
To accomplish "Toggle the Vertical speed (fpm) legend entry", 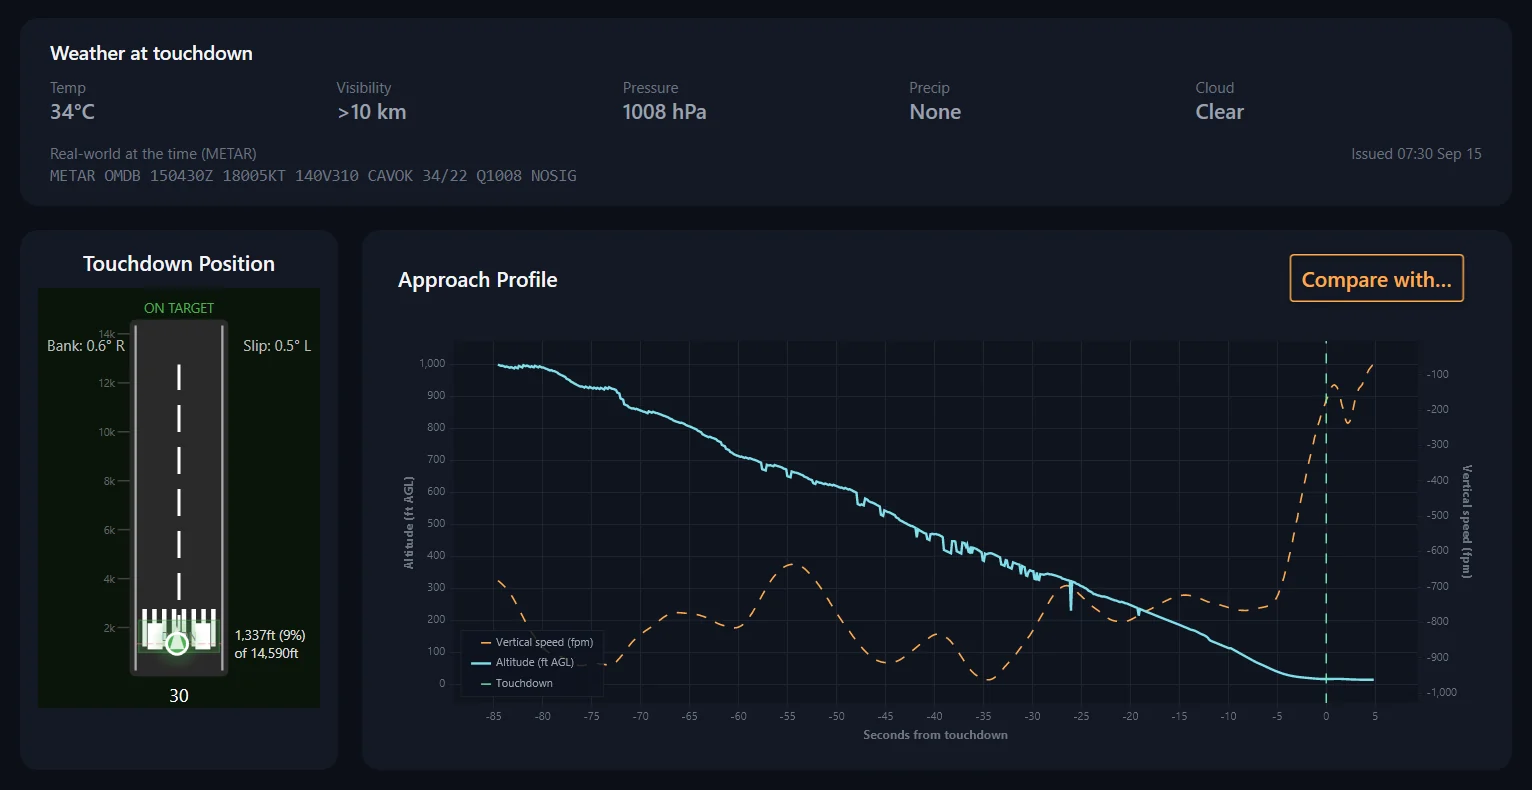I will pos(536,642).
